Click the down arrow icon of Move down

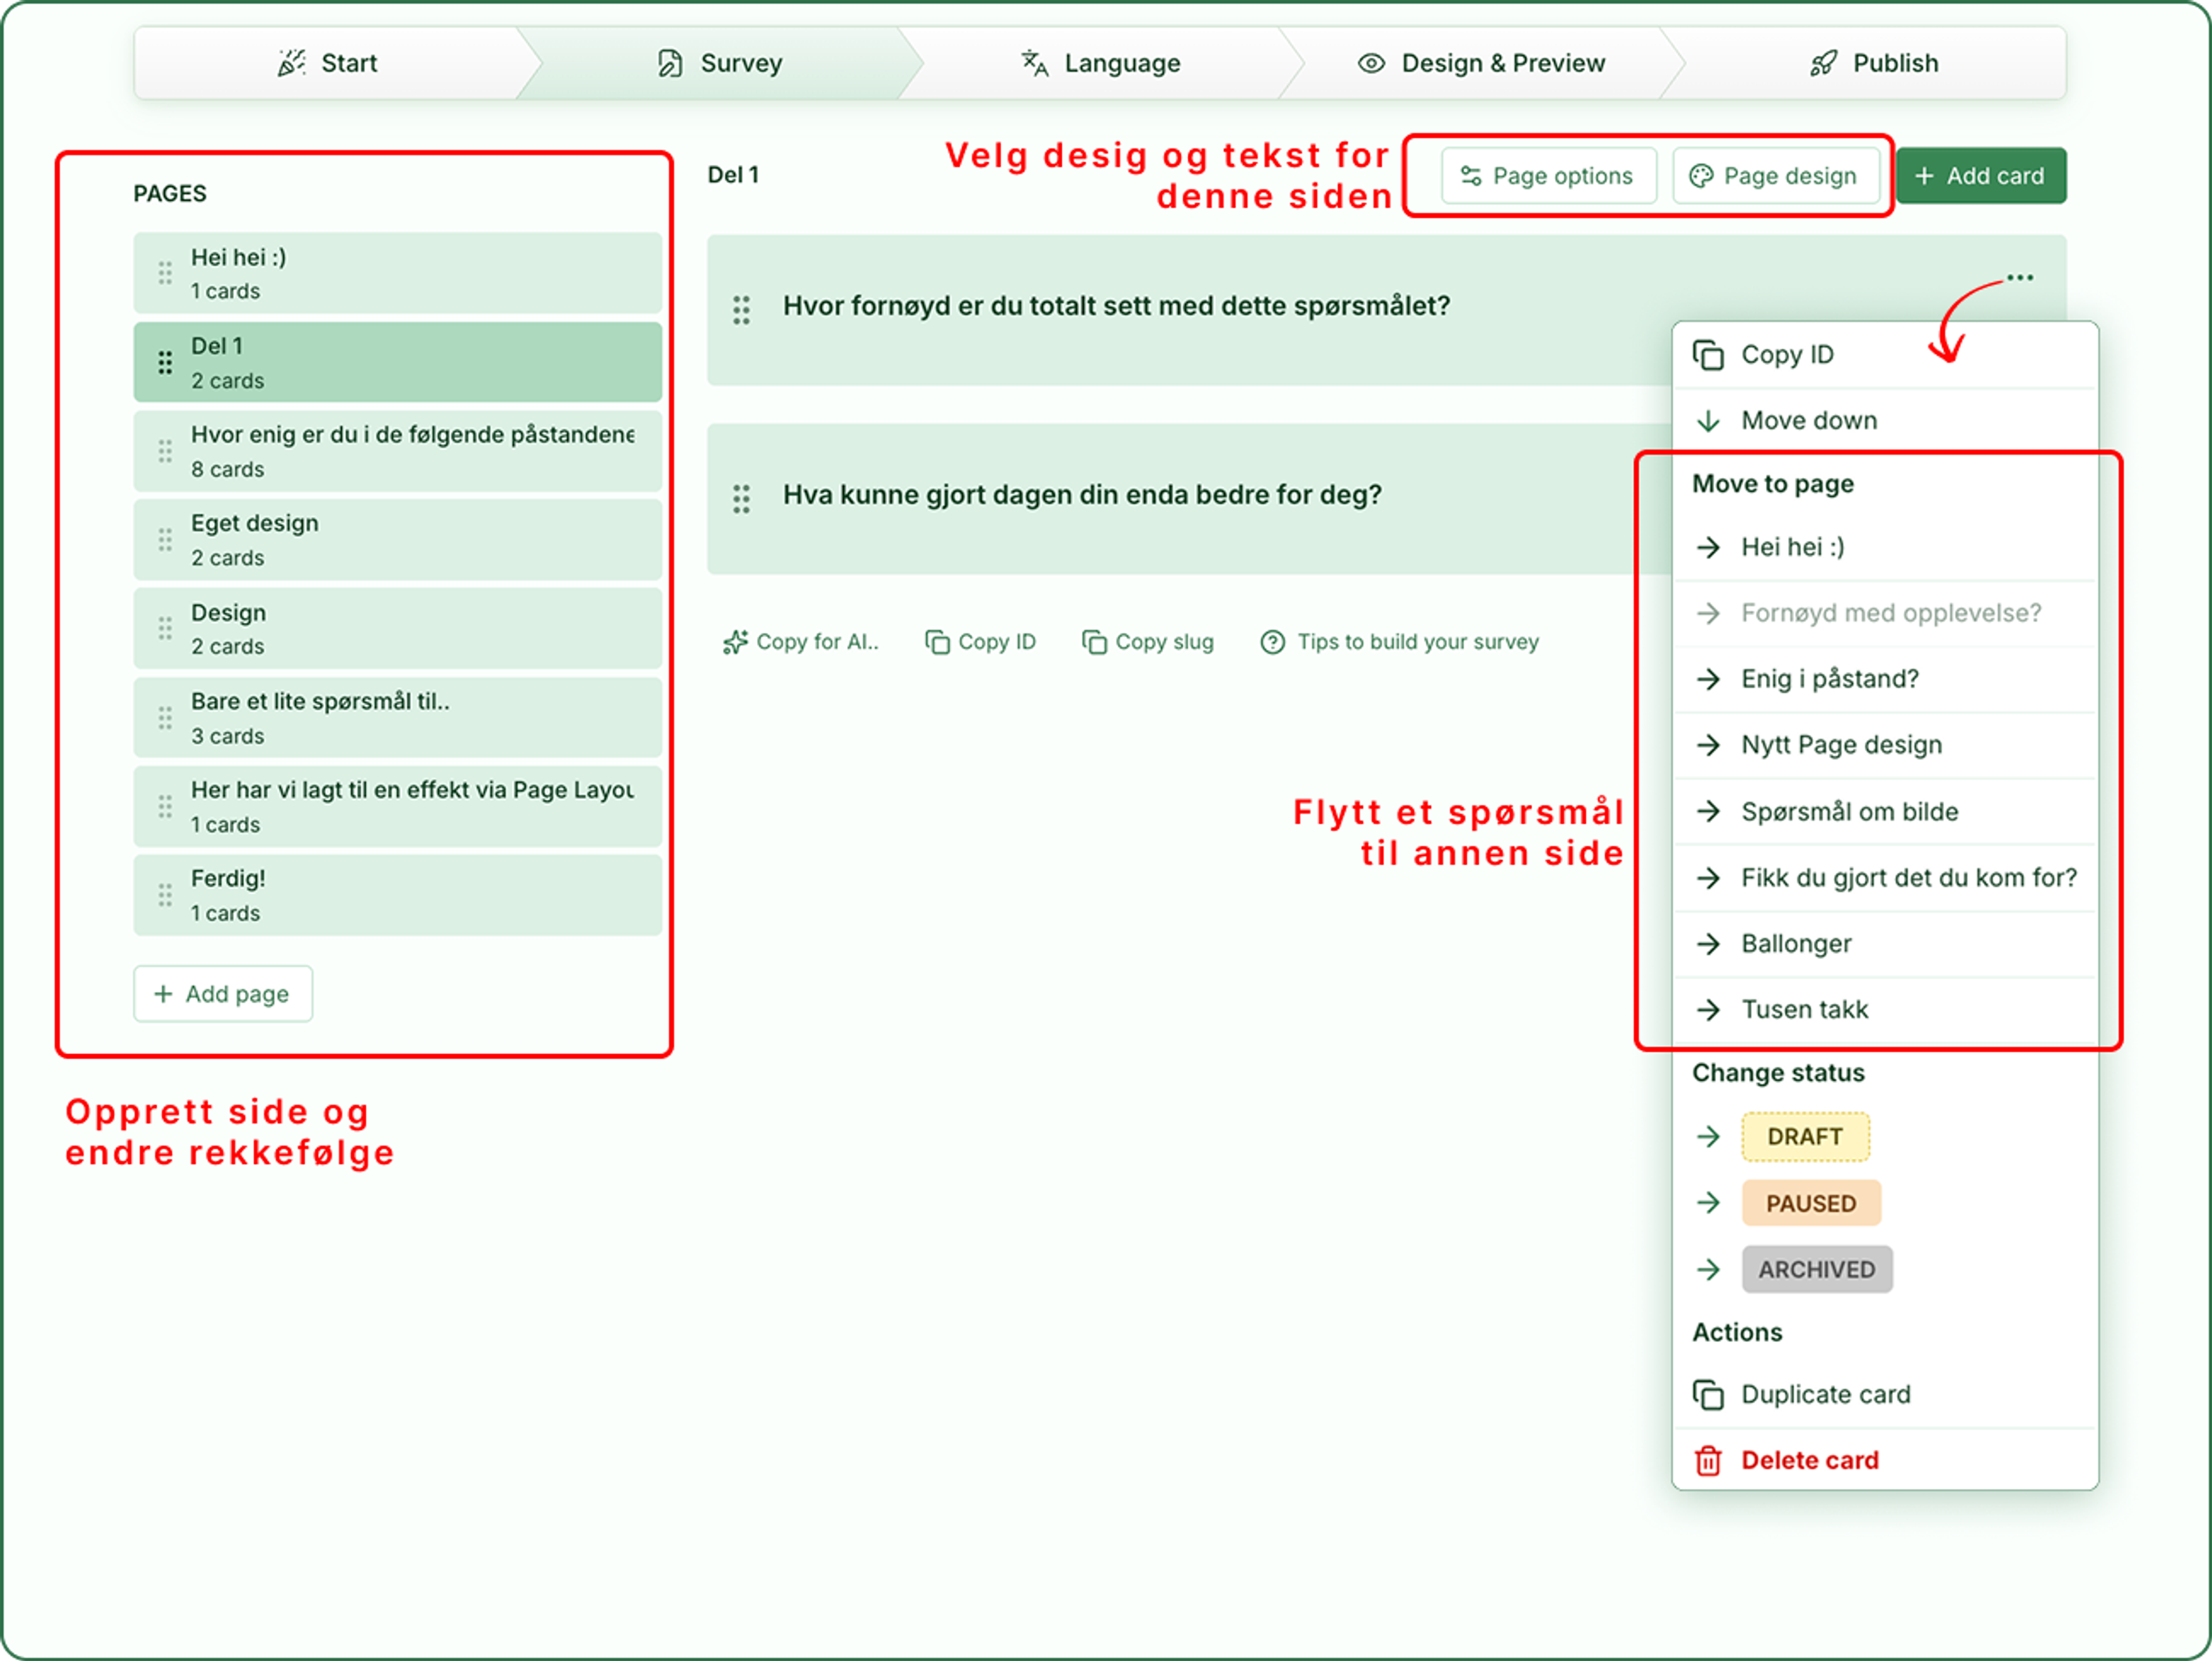click(x=1708, y=420)
